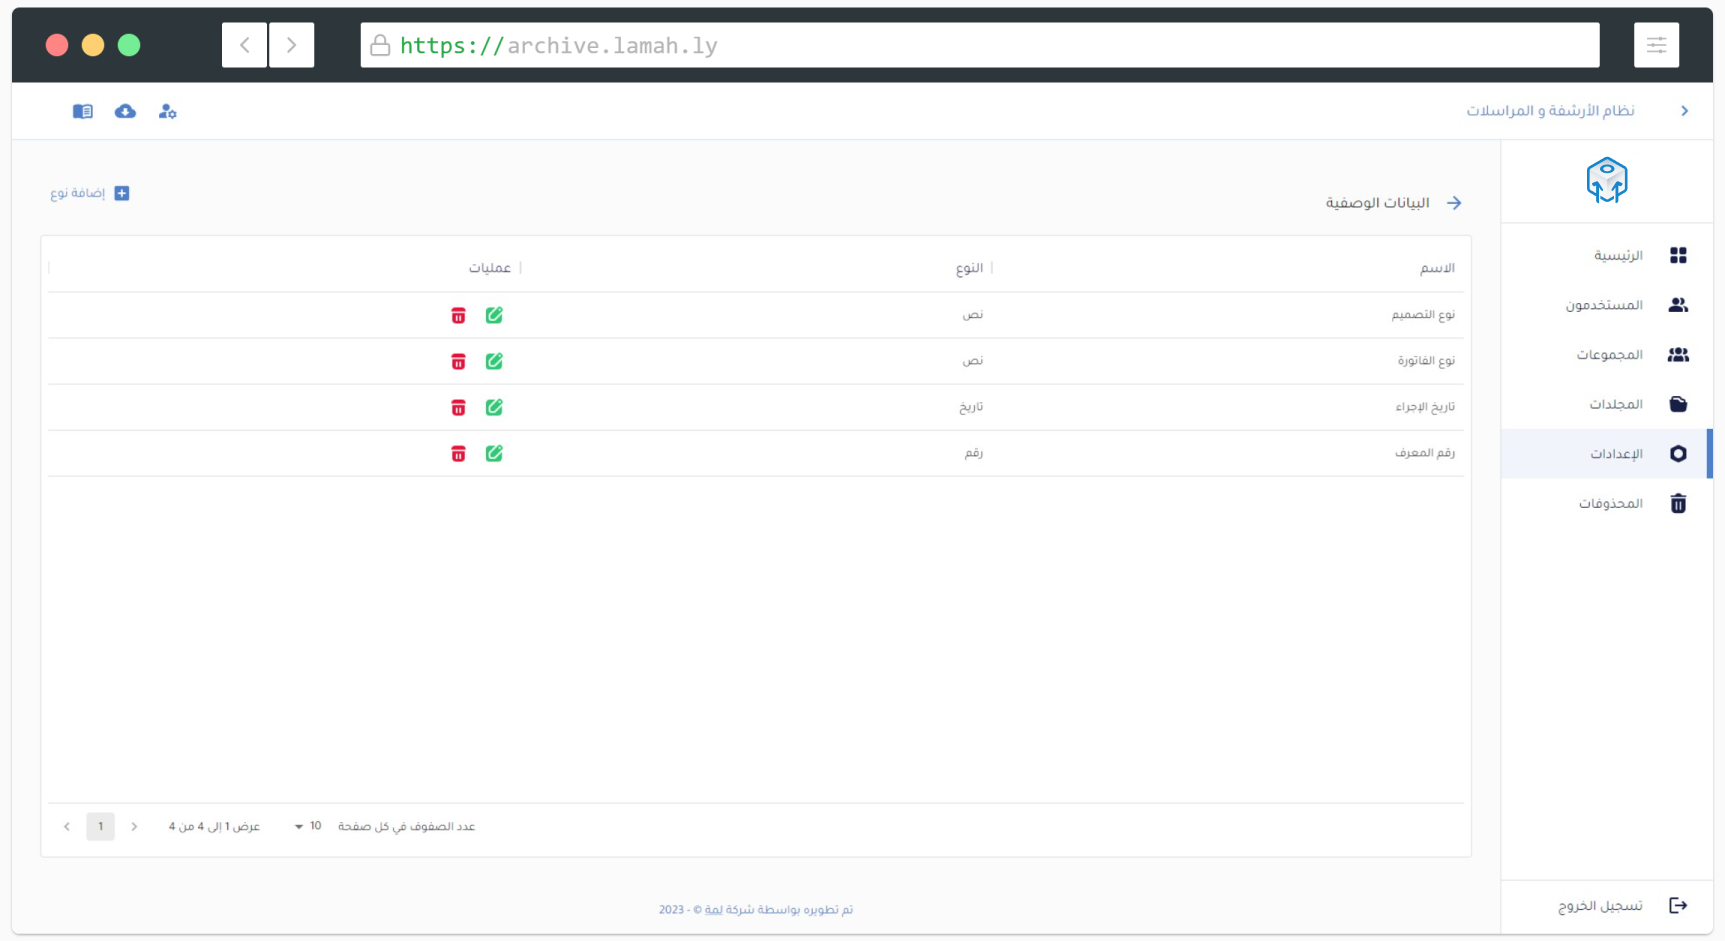Viewport: 1725px width, 941px height.
Task: Open the cloud download icon in top bar
Action: pos(125,111)
